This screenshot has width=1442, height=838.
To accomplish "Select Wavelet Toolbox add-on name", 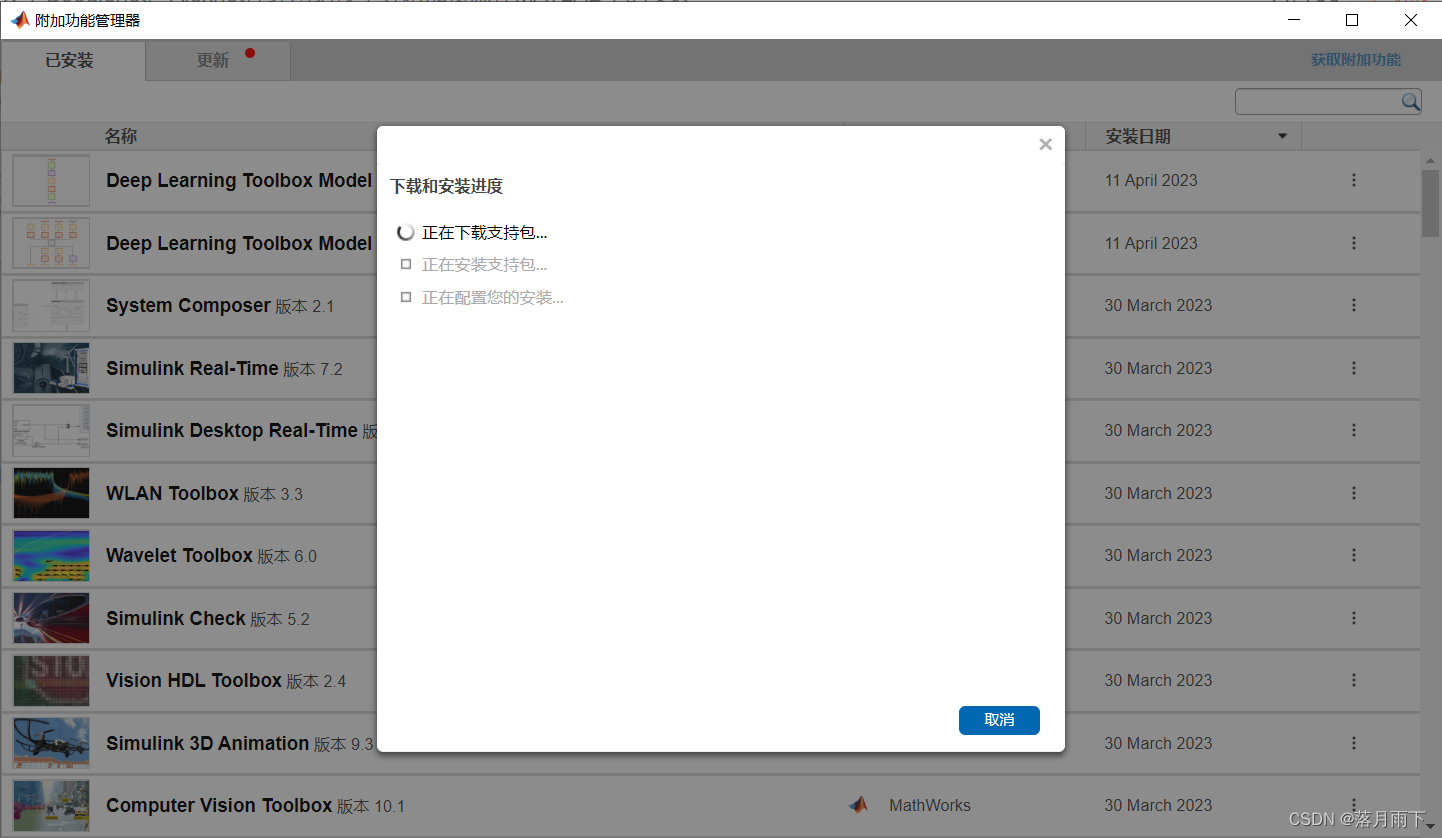I will (x=179, y=555).
